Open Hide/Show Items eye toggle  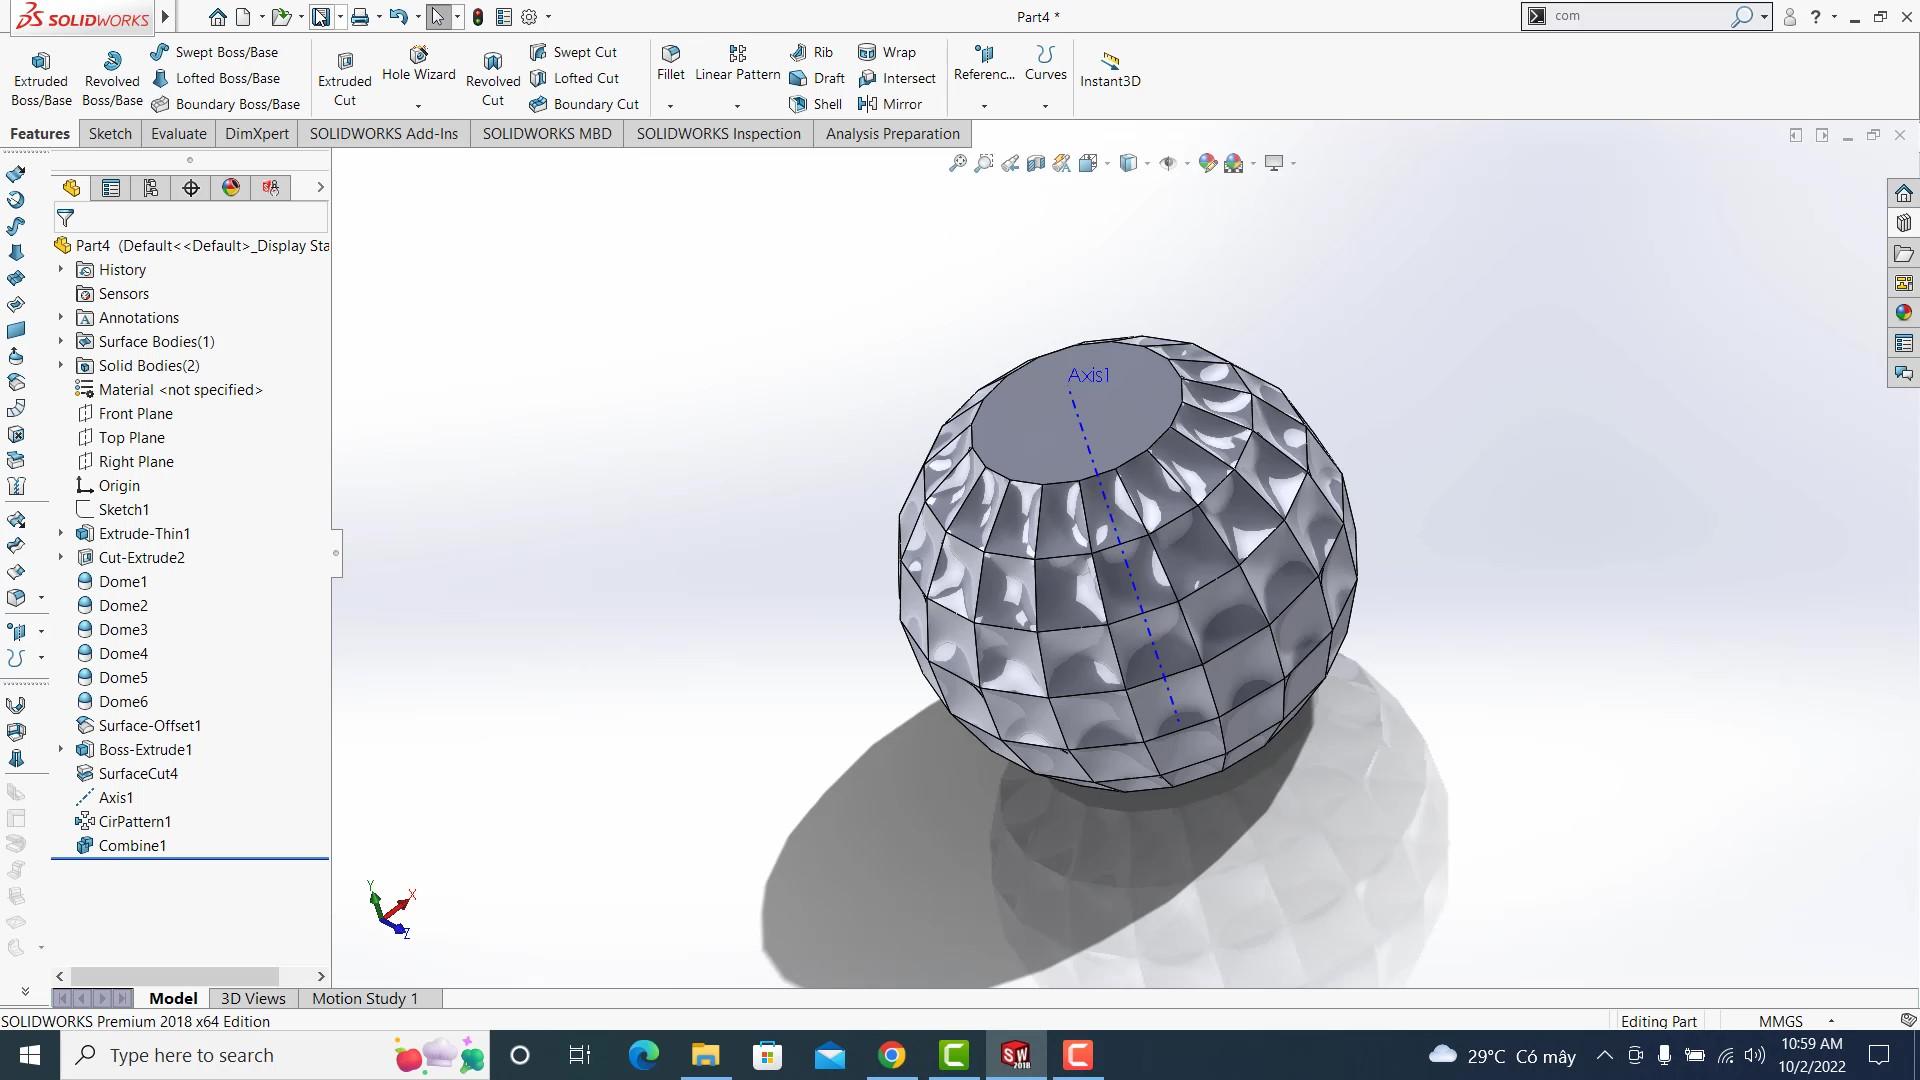click(1168, 163)
